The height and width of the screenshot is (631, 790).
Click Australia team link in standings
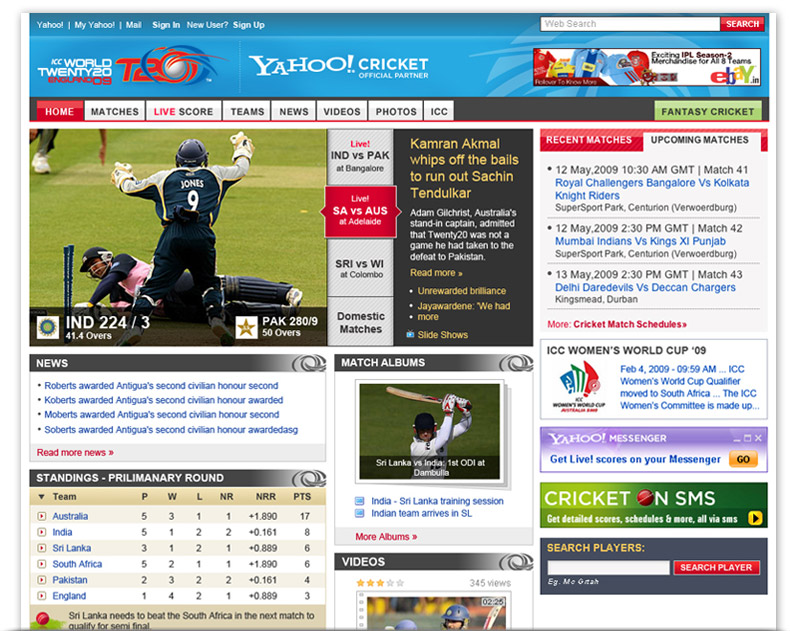(x=70, y=516)
